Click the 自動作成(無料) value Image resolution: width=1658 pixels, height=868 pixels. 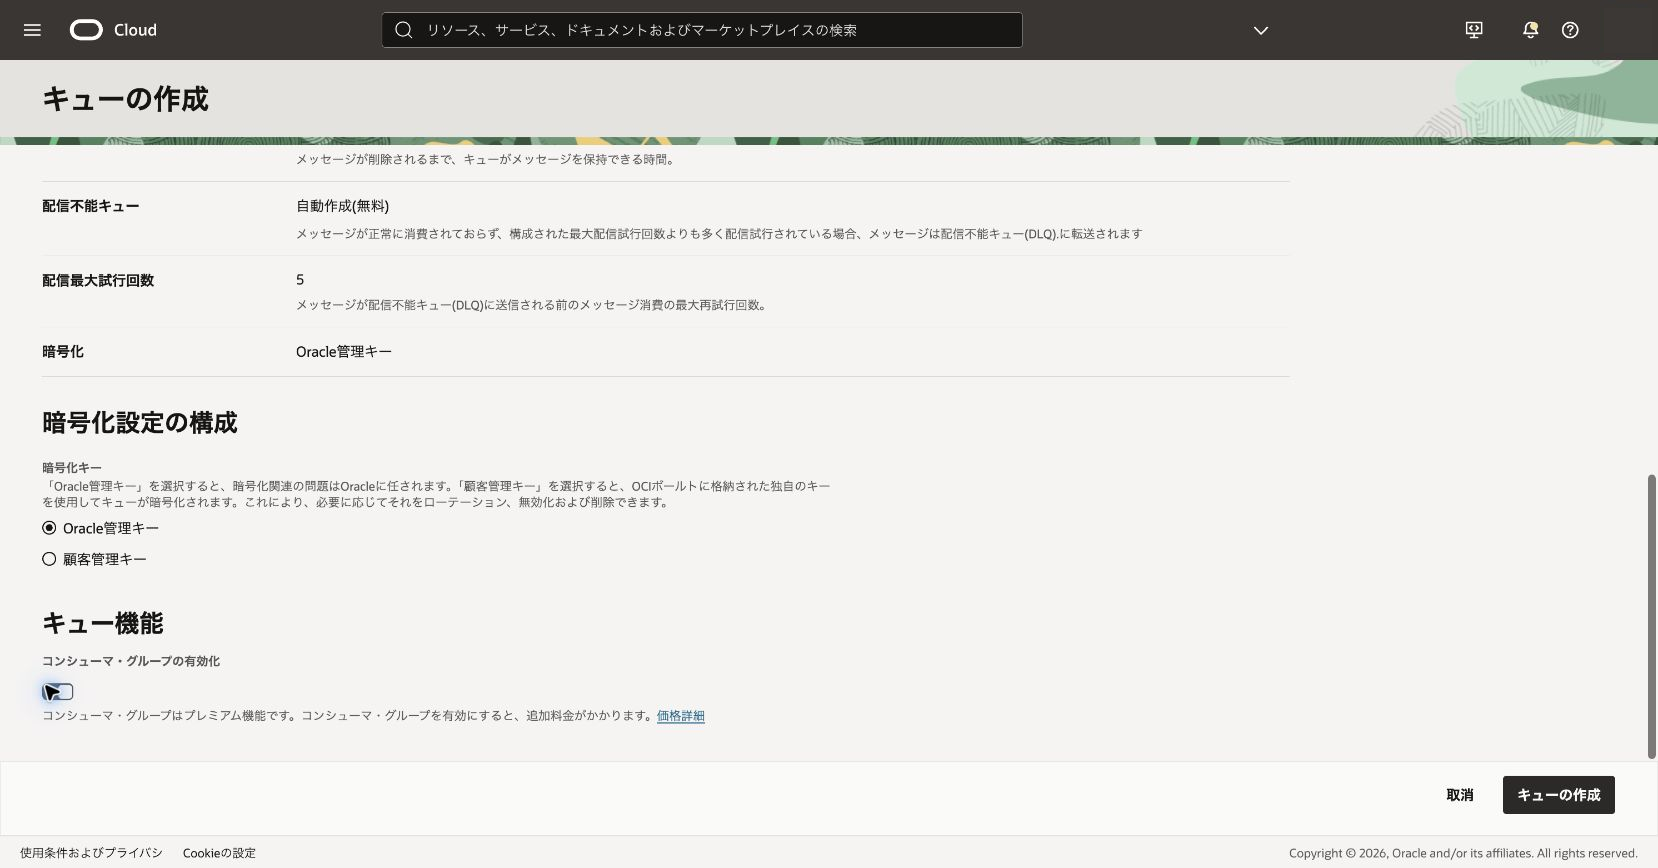[343, 206]
